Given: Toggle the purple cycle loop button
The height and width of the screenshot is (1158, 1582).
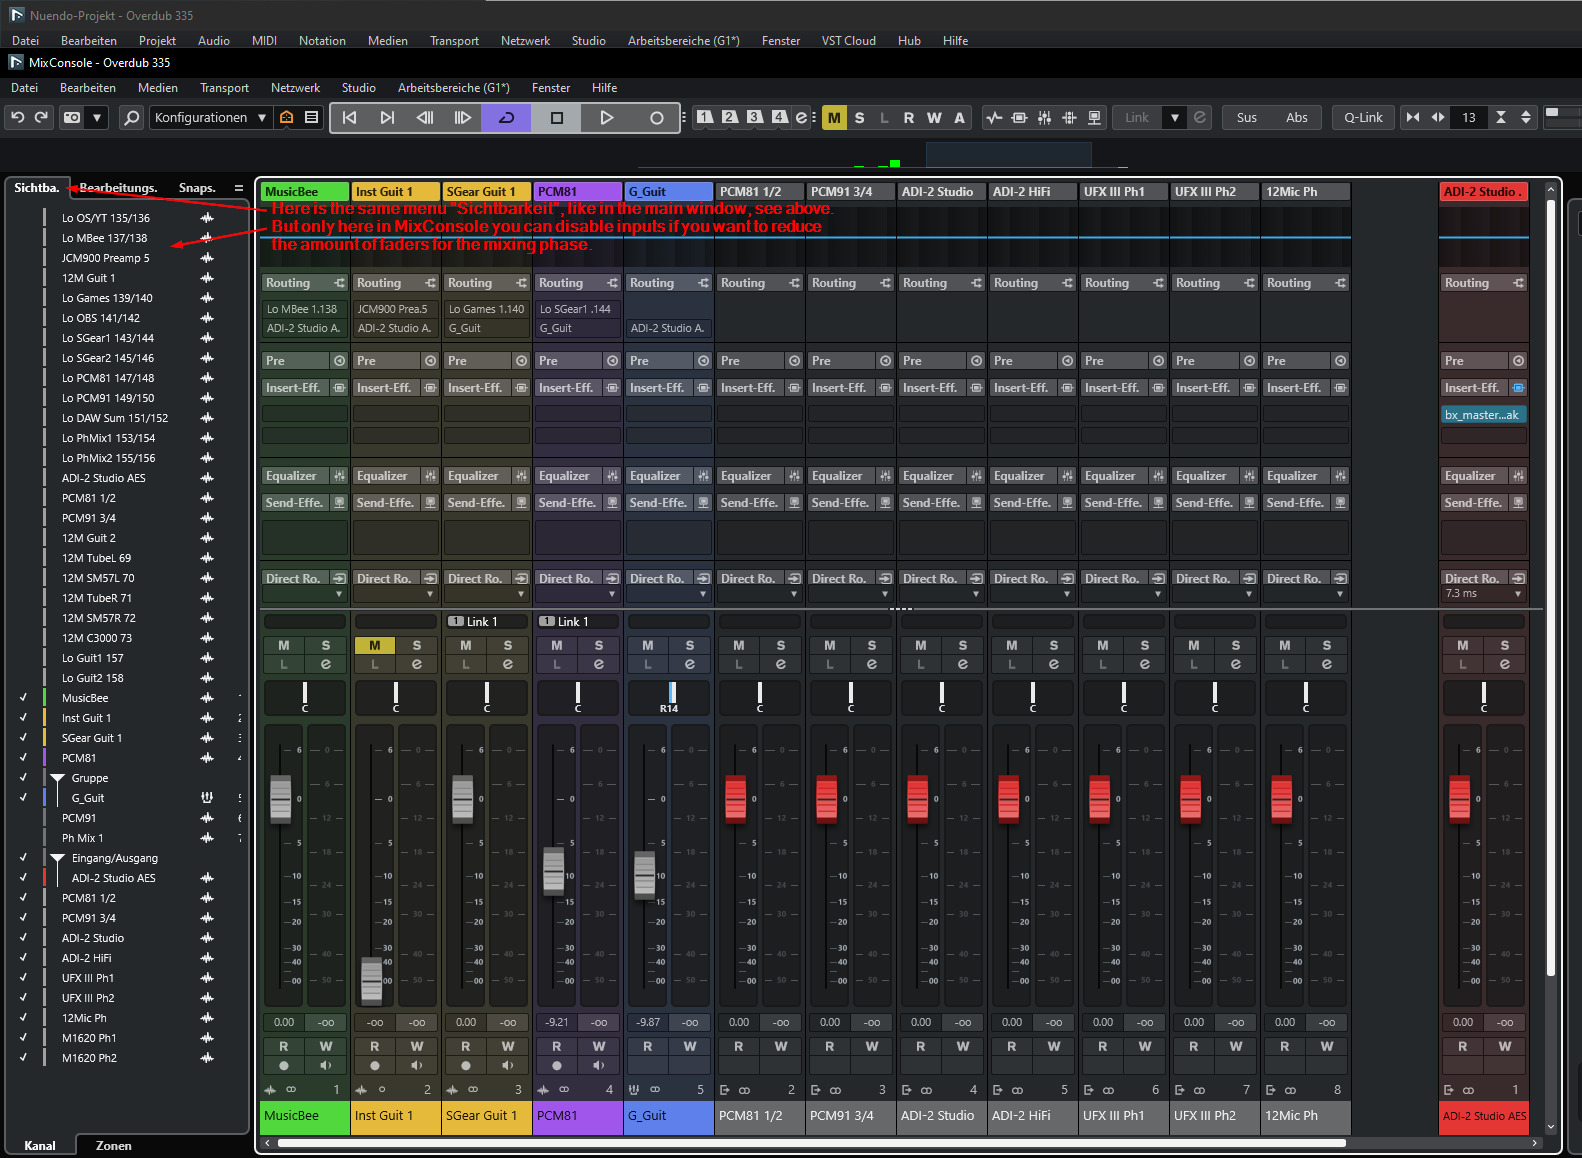Looking at the screenshot, I should (507, 117).
